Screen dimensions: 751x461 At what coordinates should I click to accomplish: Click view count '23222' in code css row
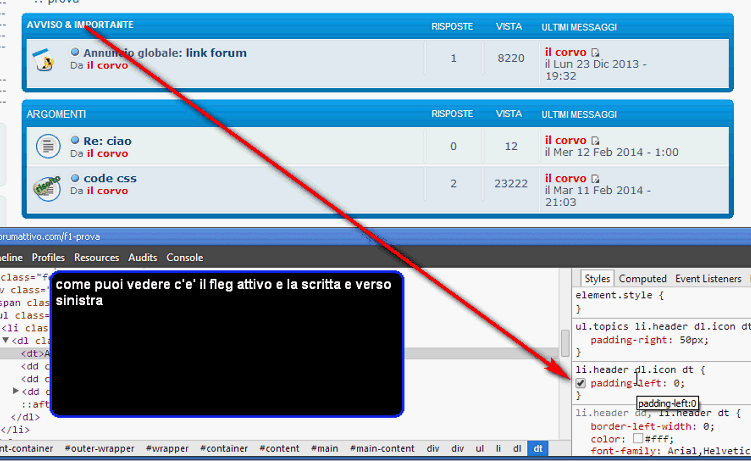pos(511,184)
